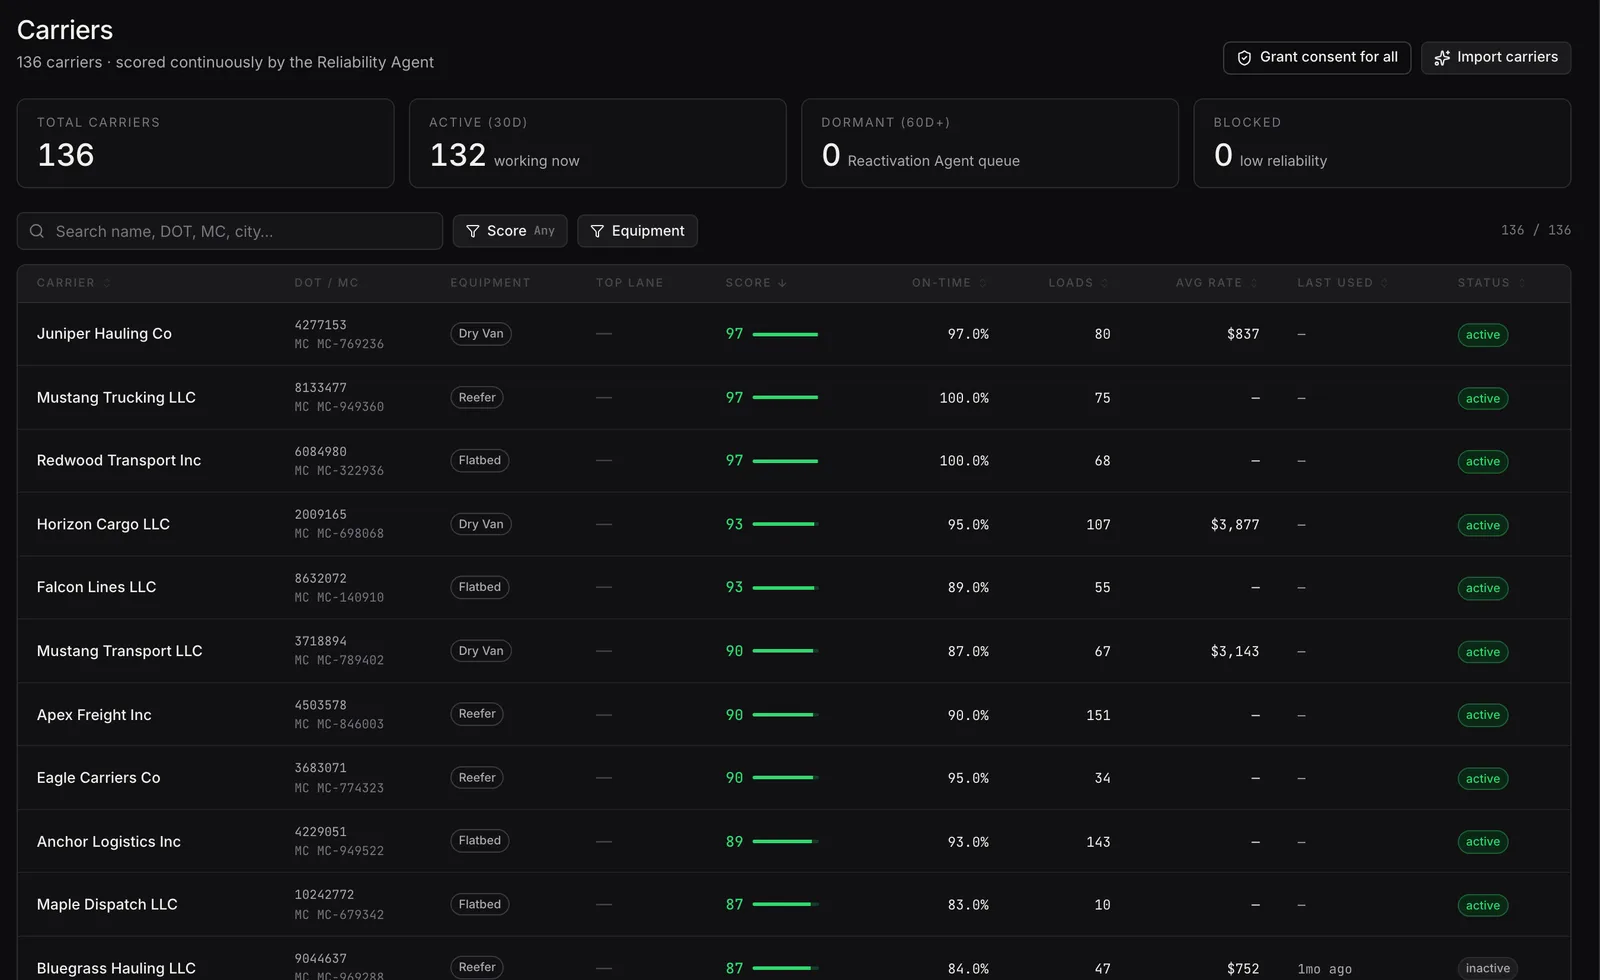Click the Active (30D) stats card
The image size is (1600, 980).
click(x=598, y=143)
